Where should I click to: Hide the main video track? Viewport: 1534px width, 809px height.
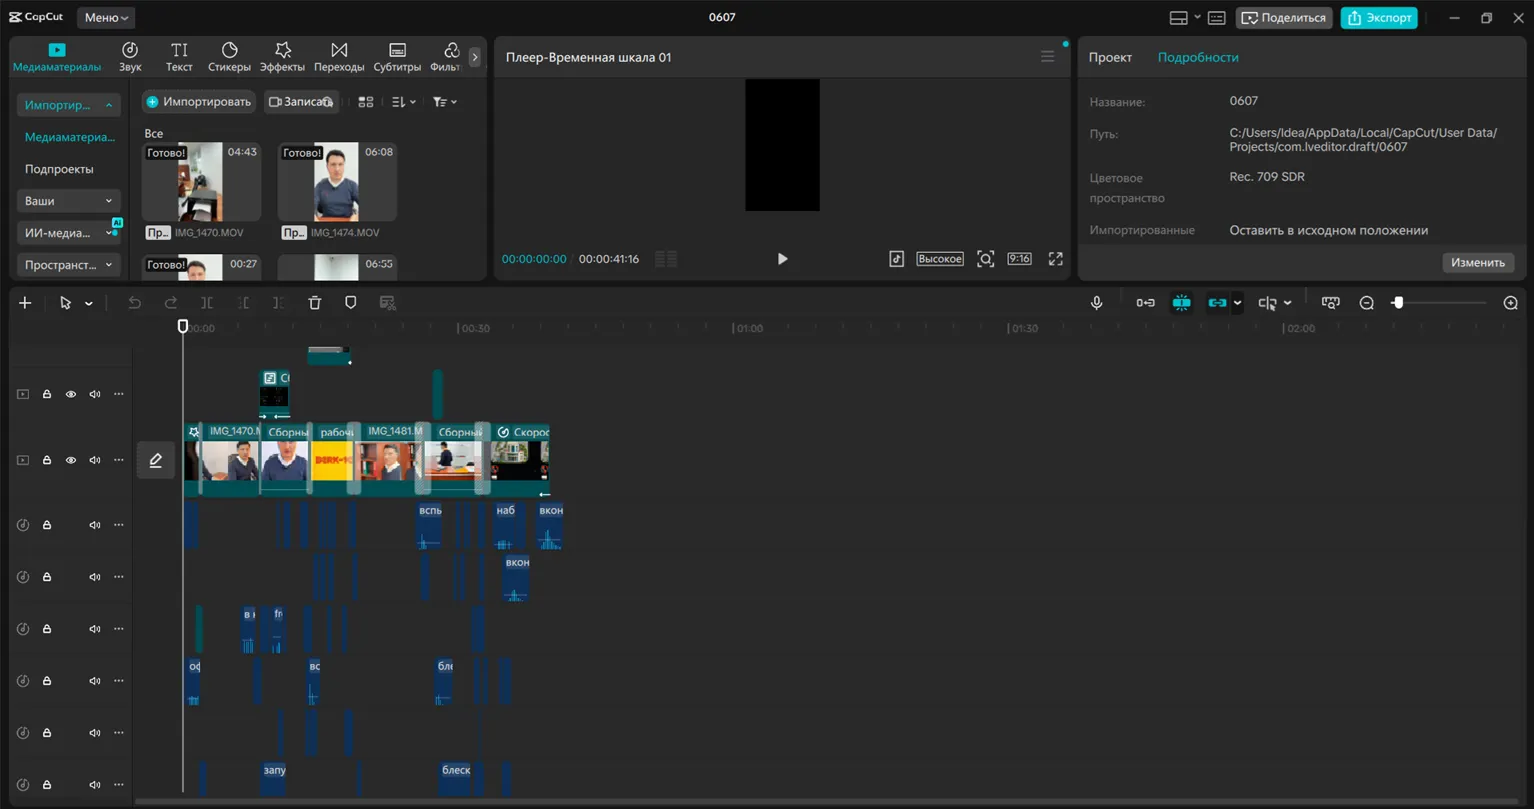click(x=71, y=460)
